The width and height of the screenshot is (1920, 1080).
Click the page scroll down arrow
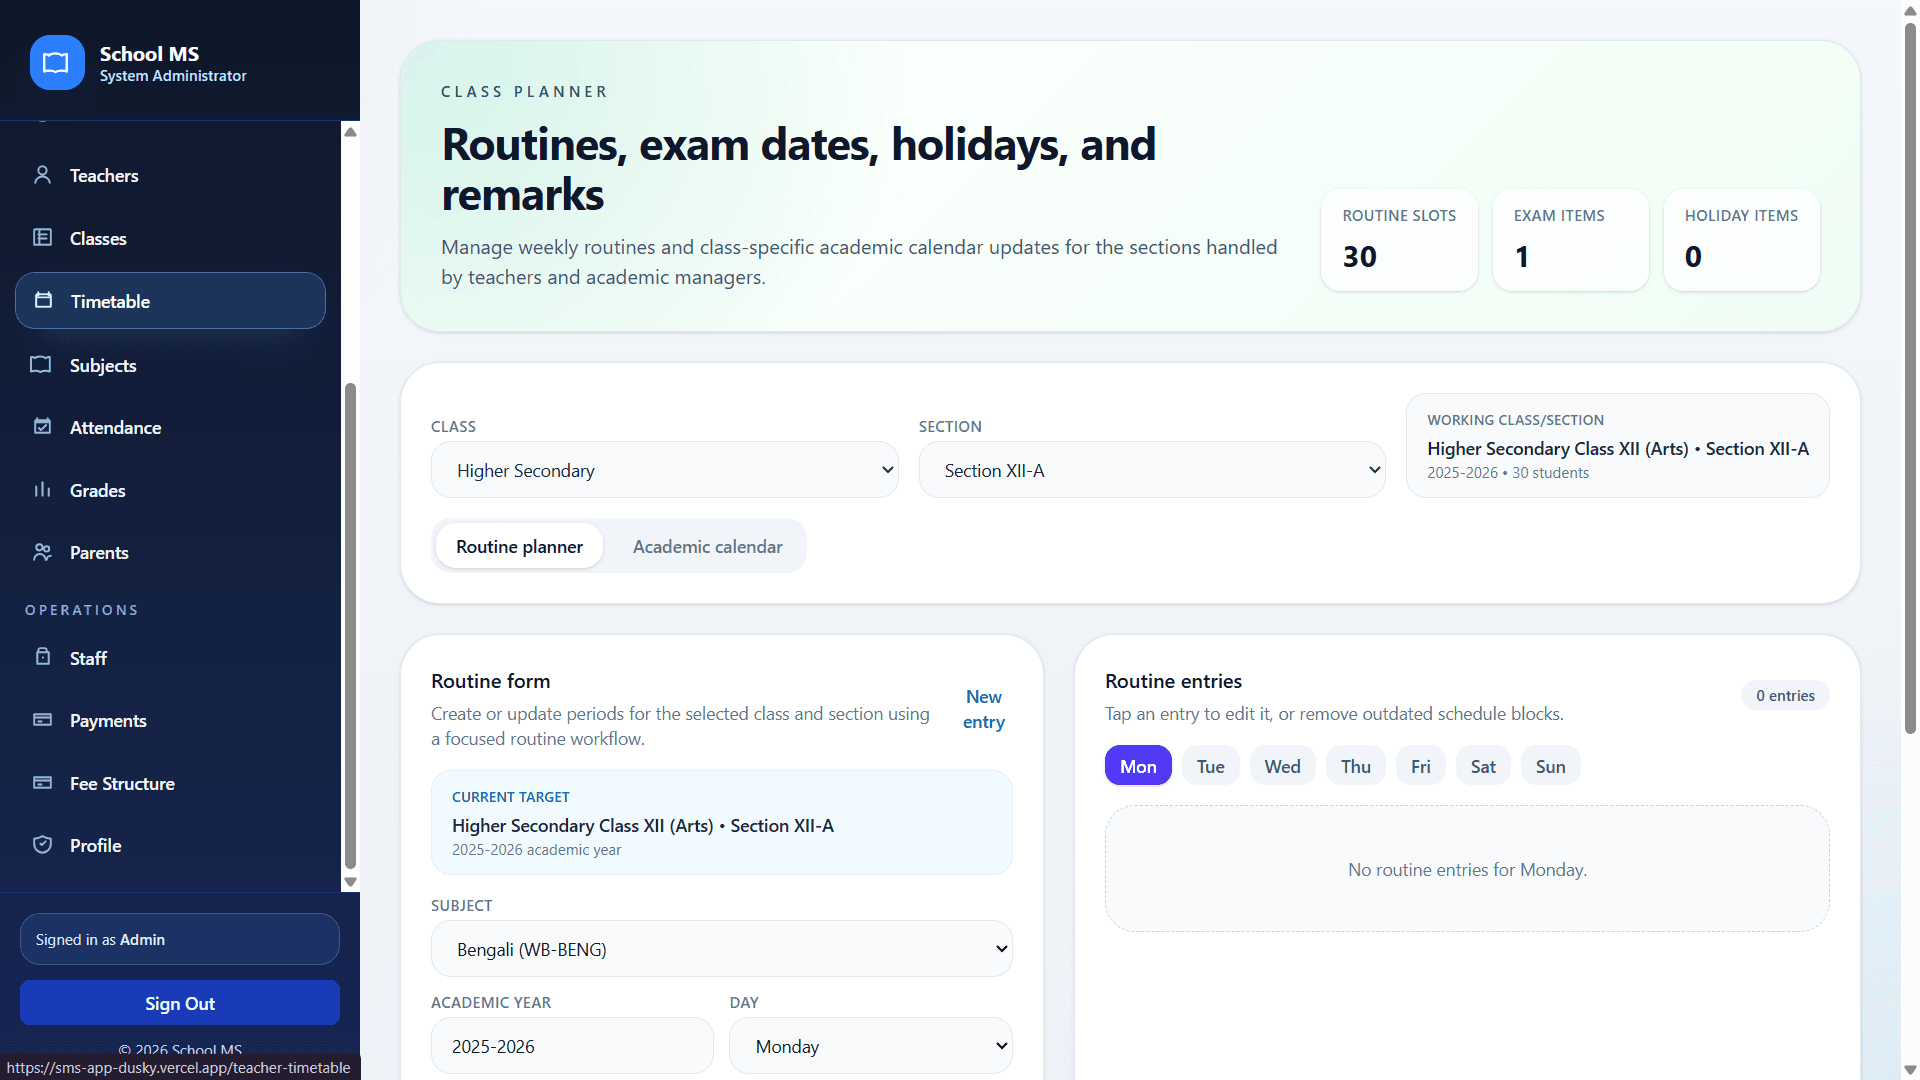click(x=1910, y=1070)
